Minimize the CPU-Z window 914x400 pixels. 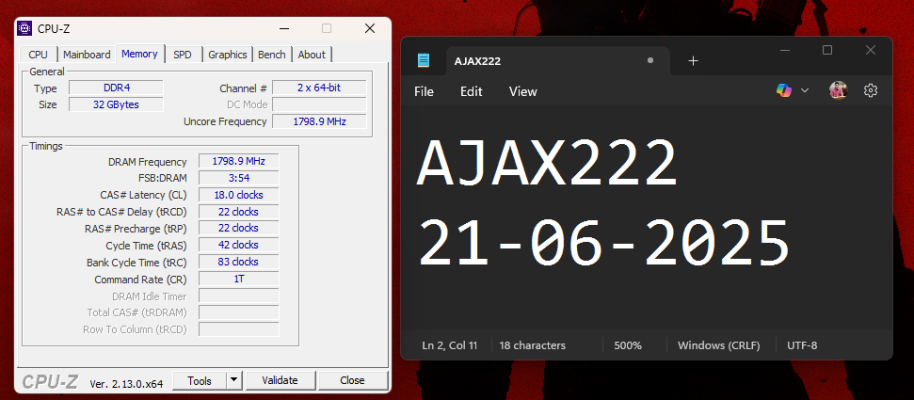coord(284,28)
